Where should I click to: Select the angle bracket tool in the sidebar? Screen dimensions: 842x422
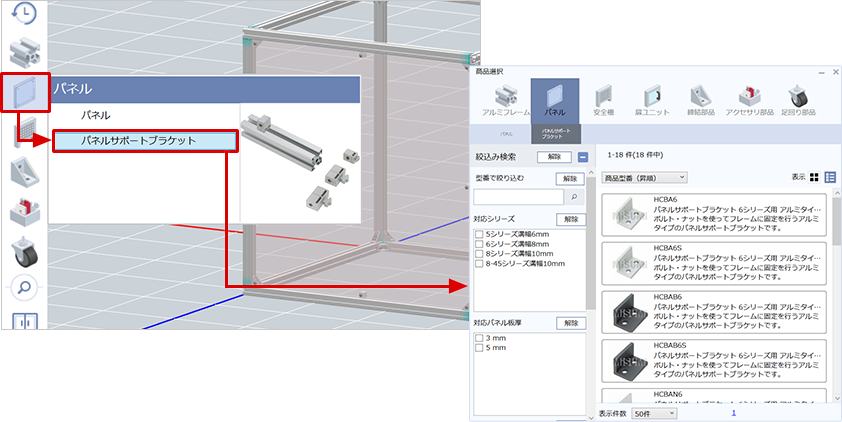pos(25,173)
